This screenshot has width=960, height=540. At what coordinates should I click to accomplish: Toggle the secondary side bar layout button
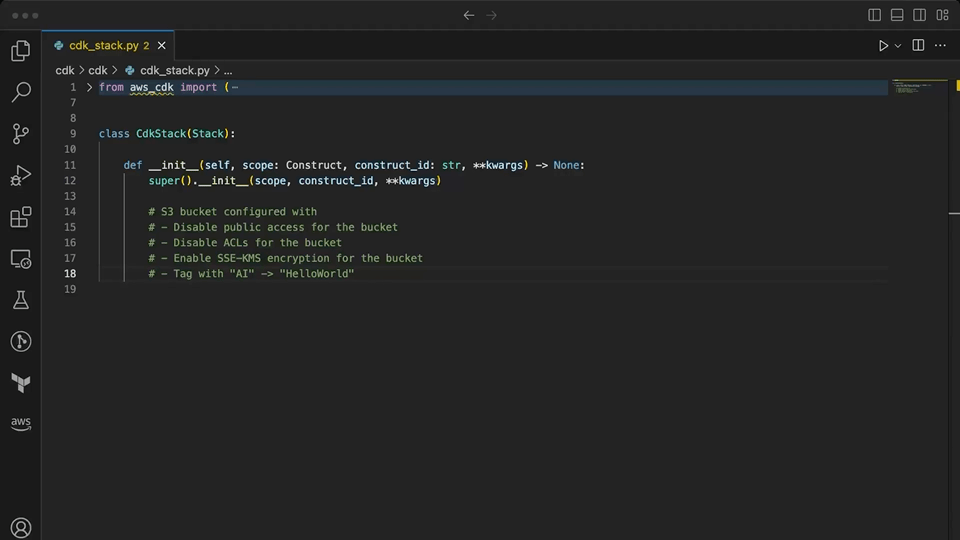click(919, 15)
